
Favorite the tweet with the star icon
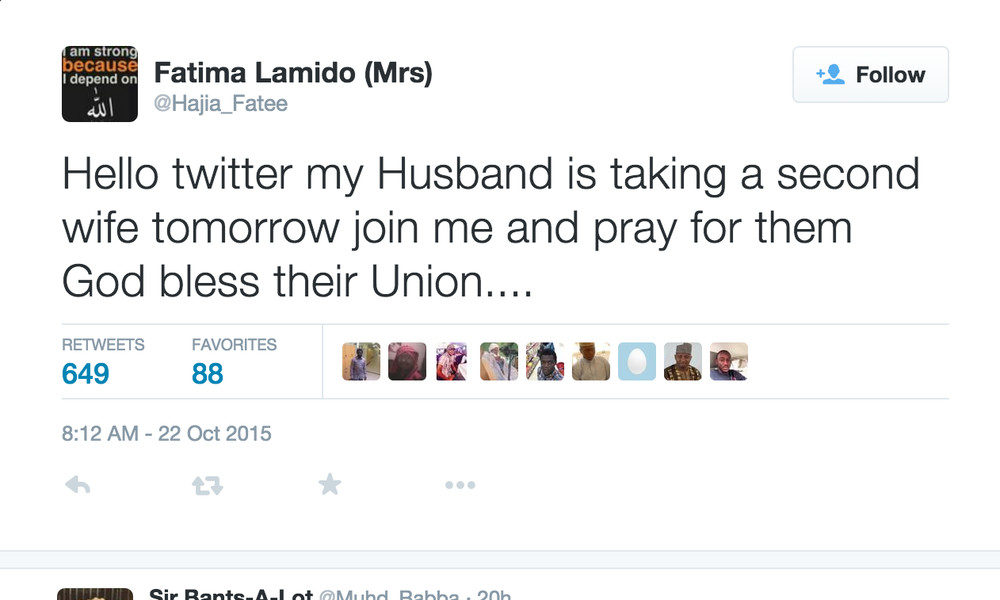330,486
